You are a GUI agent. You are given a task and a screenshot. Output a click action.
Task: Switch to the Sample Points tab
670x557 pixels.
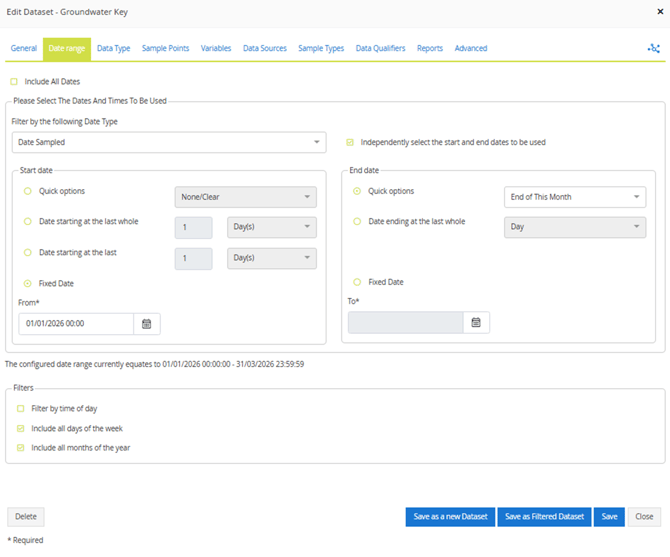[x=165, y=48]
